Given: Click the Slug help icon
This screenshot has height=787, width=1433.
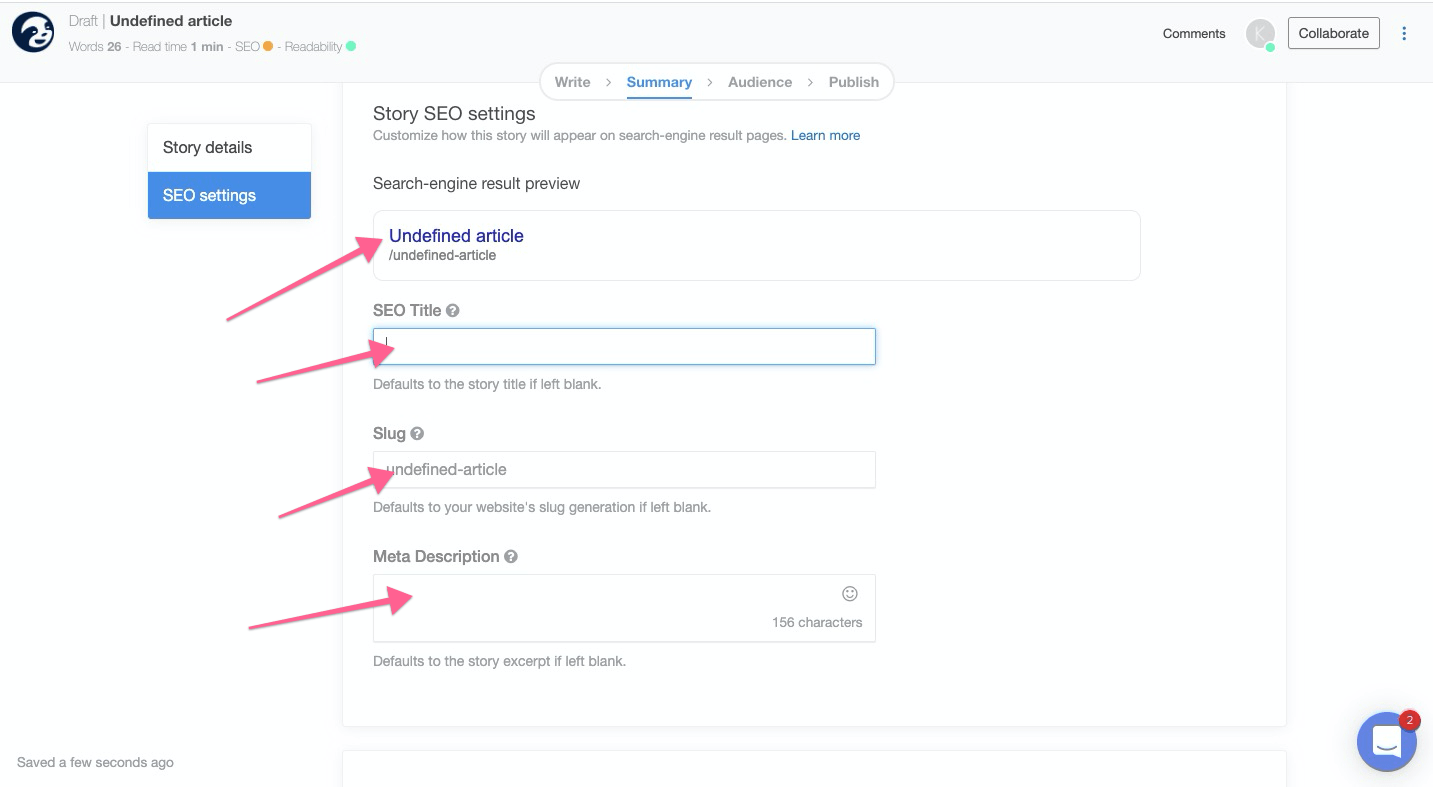Looking at the screenshot, I should click(417, 434).
